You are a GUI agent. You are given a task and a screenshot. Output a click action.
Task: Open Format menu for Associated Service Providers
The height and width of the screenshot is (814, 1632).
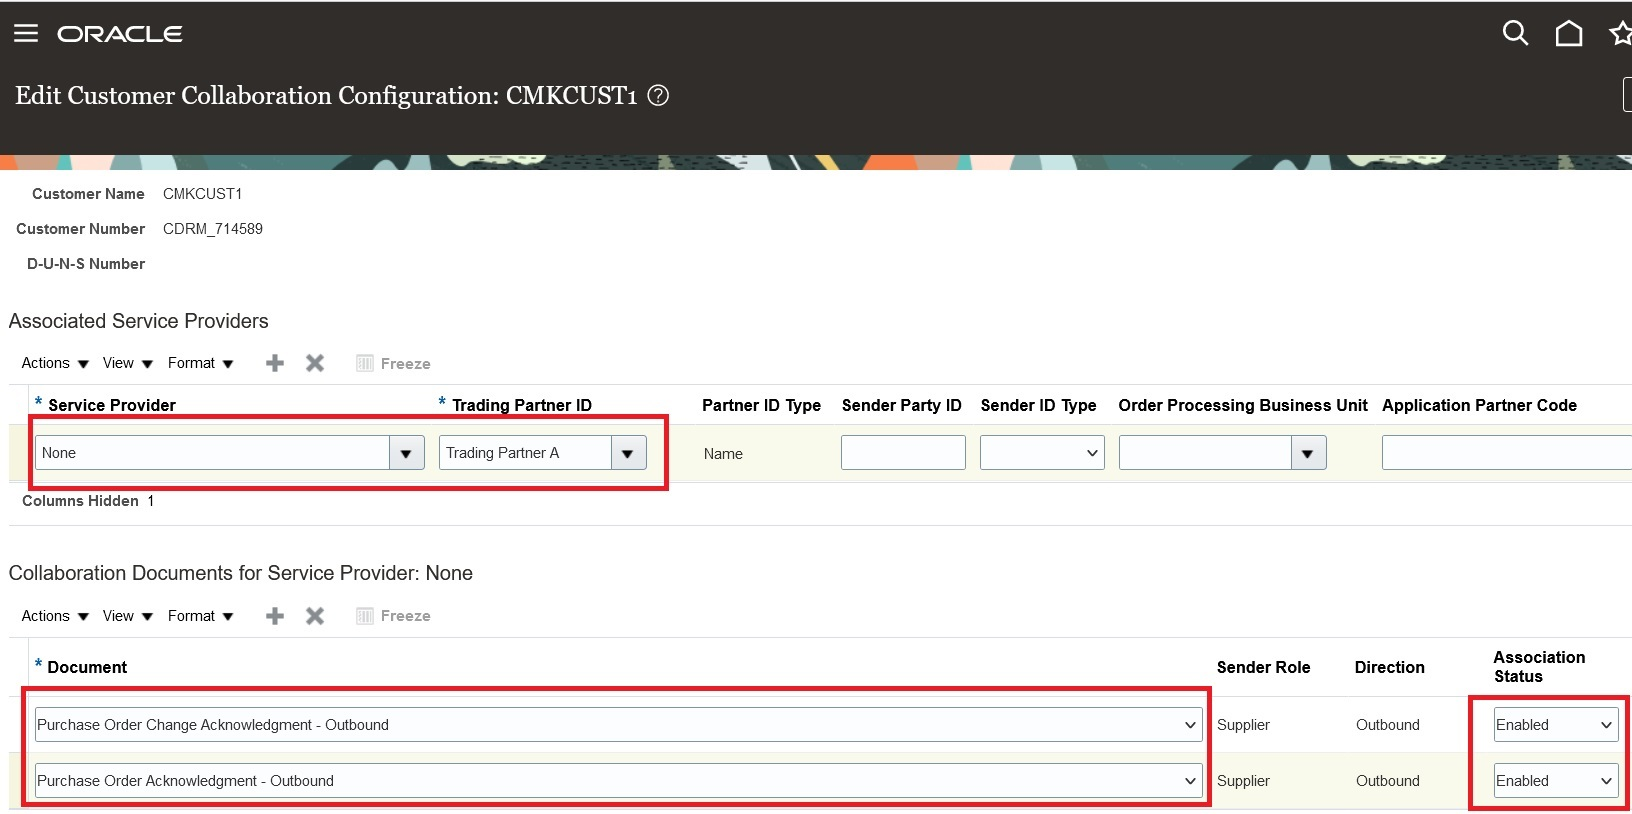(201, 363)
